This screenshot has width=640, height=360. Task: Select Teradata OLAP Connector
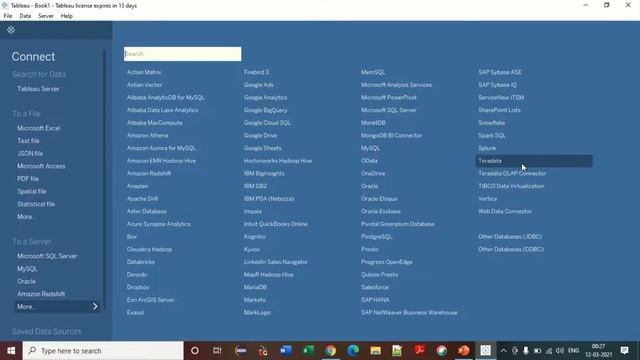(x=512, y=173)
